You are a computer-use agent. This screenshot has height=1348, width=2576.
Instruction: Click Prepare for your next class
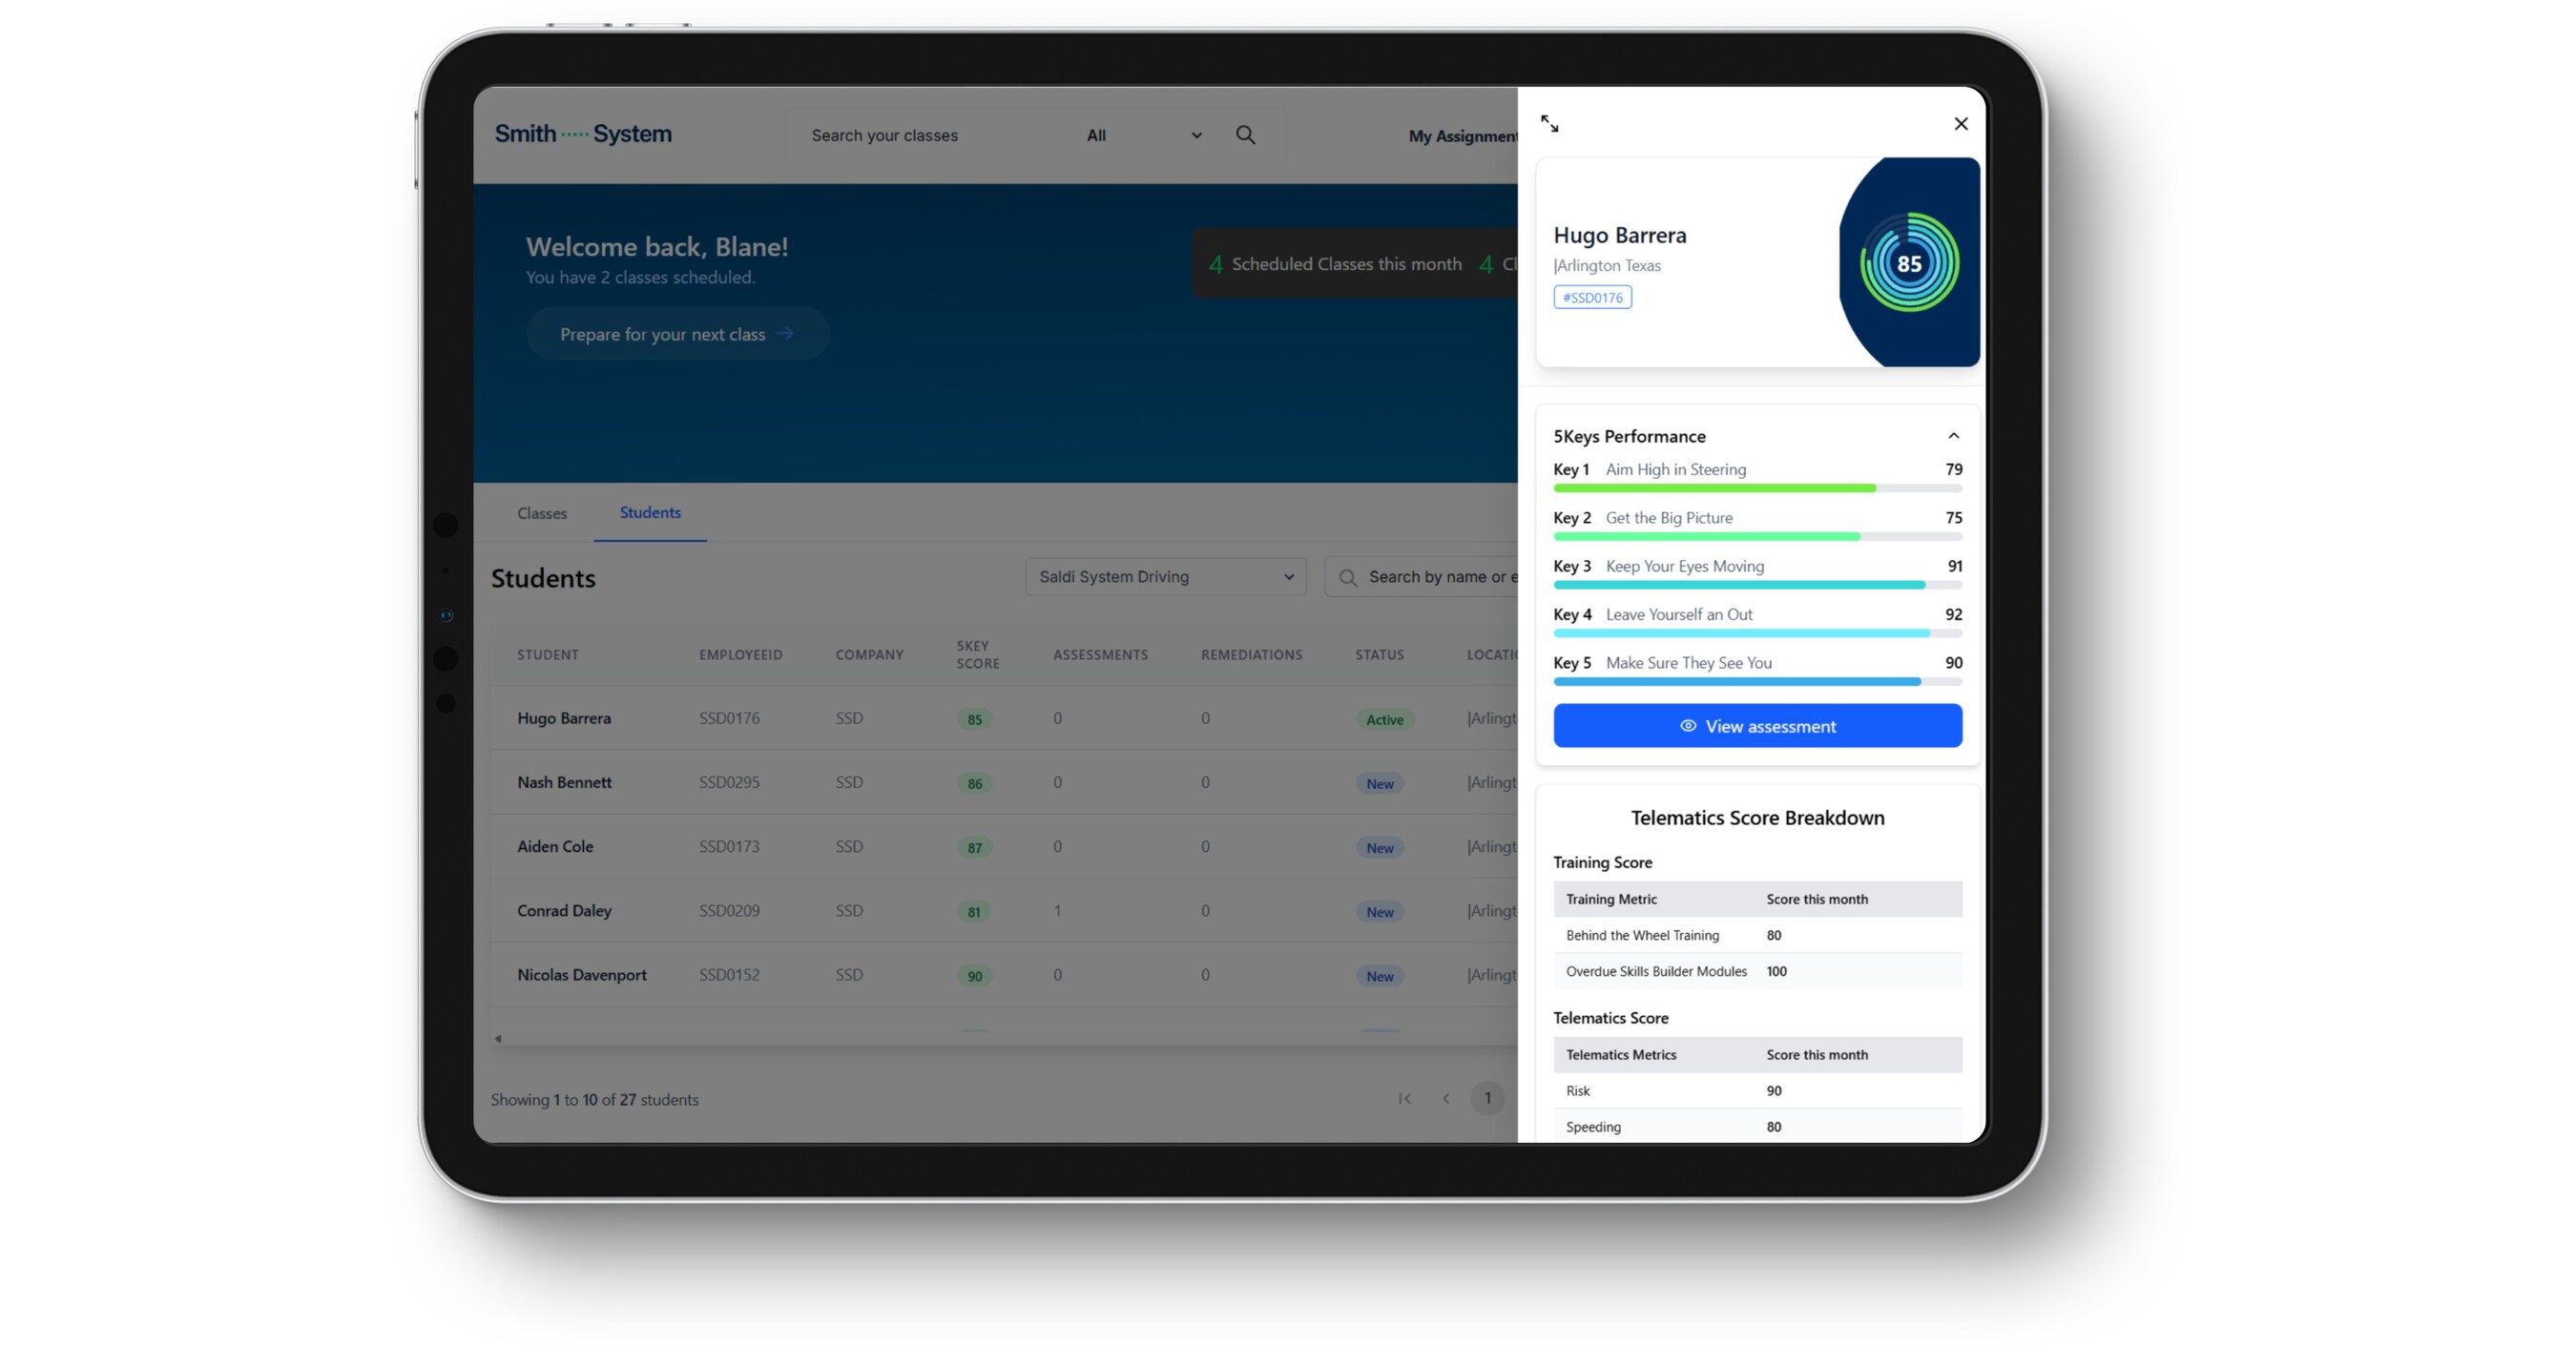pos(677,334)
